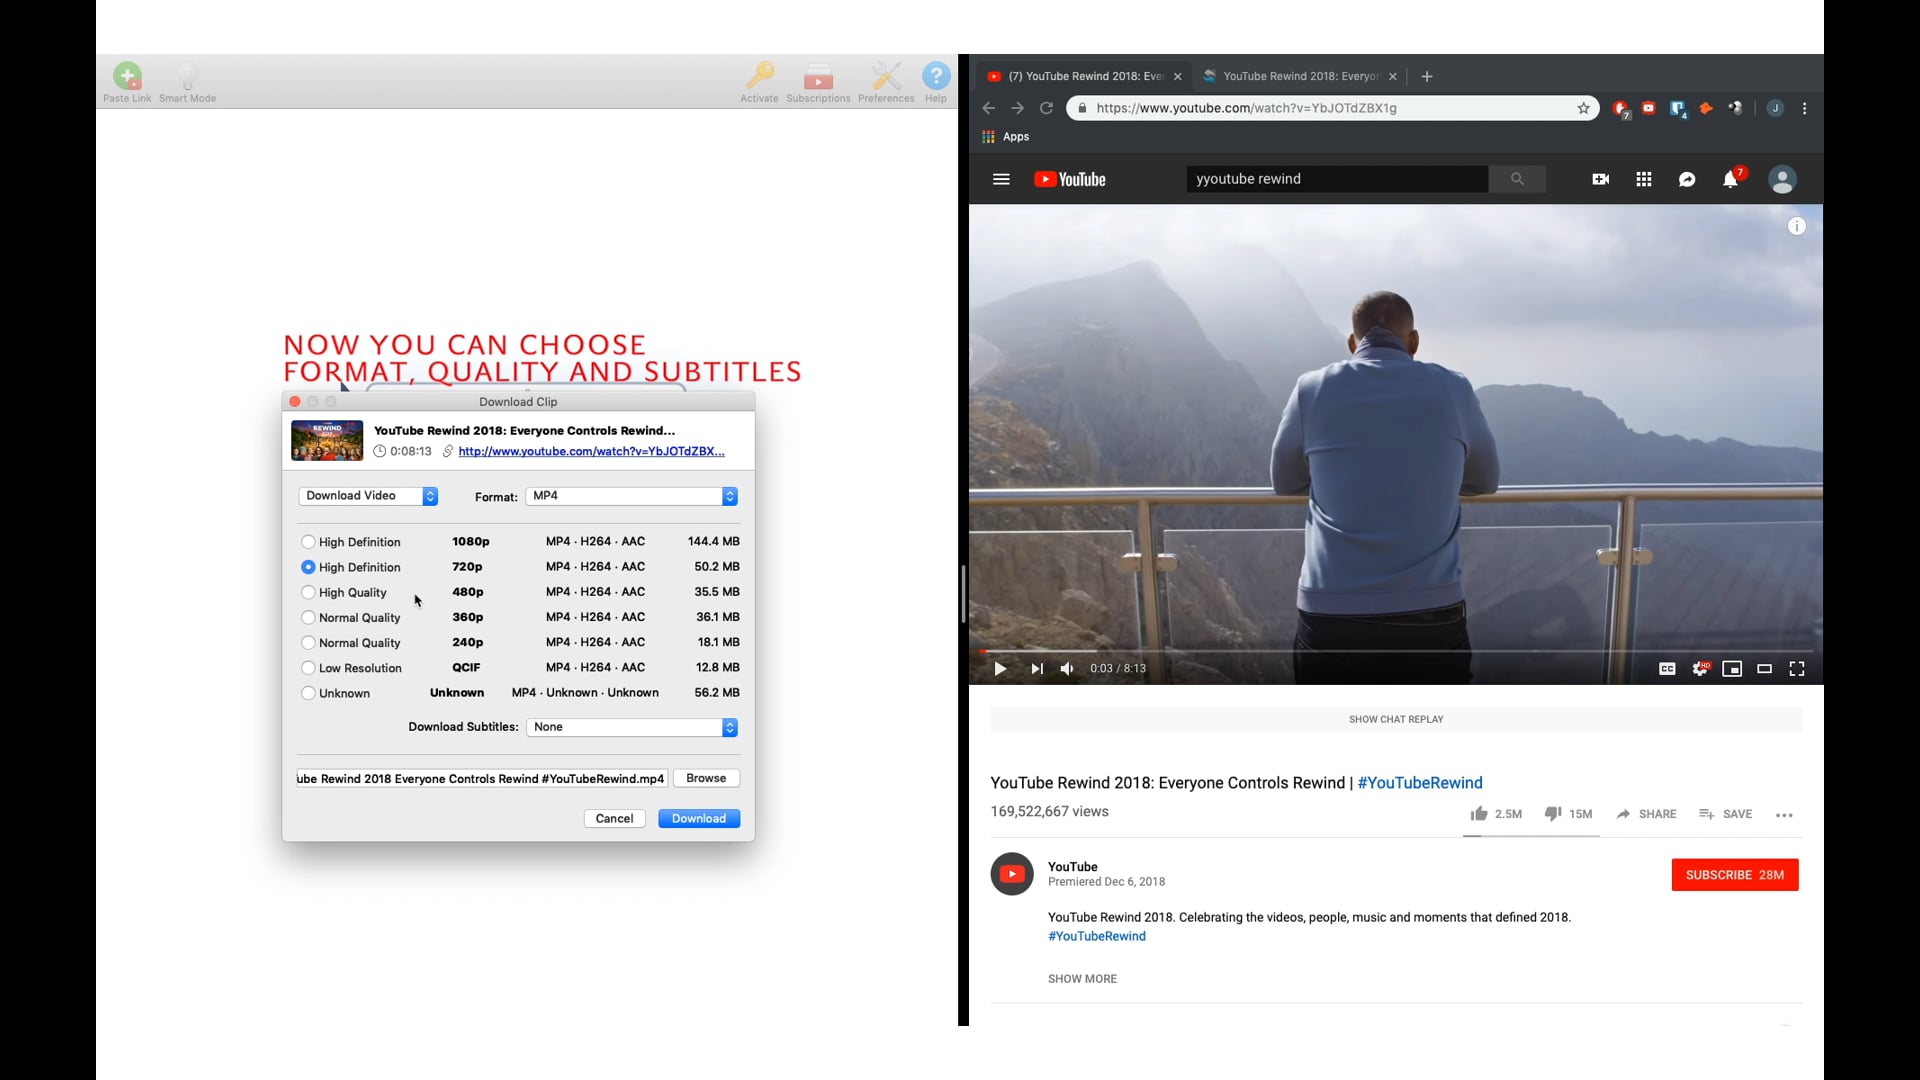Screen dimensions: 1920x1080
Task: Skip to the next video
Action: pos(1036,669)
